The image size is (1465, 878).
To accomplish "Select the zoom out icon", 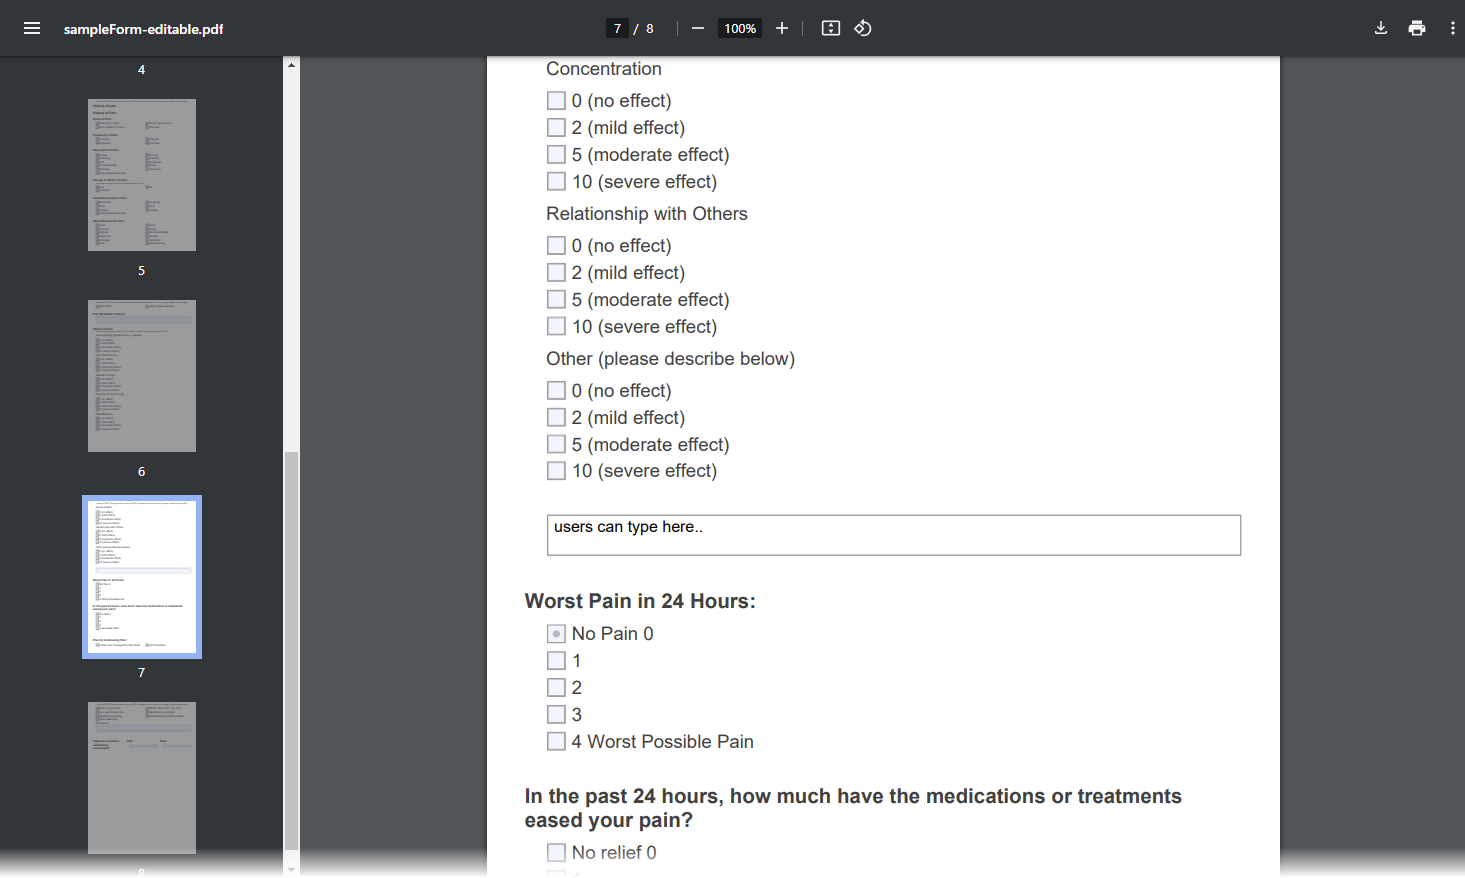I will pos(697,28).
